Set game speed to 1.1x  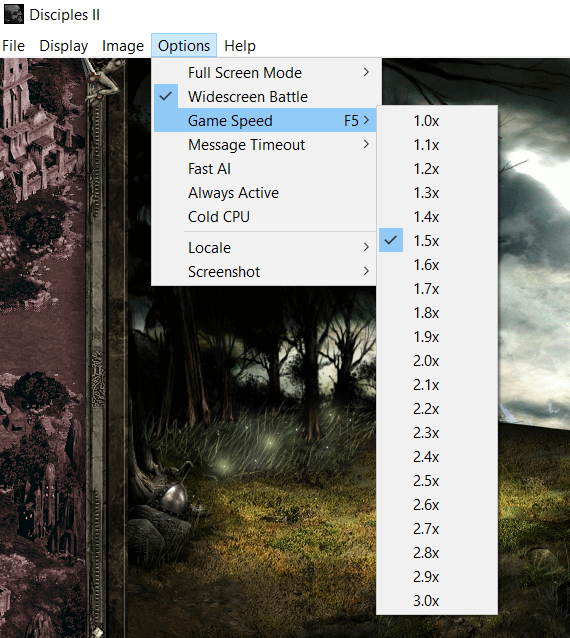[x=437, y=144]
